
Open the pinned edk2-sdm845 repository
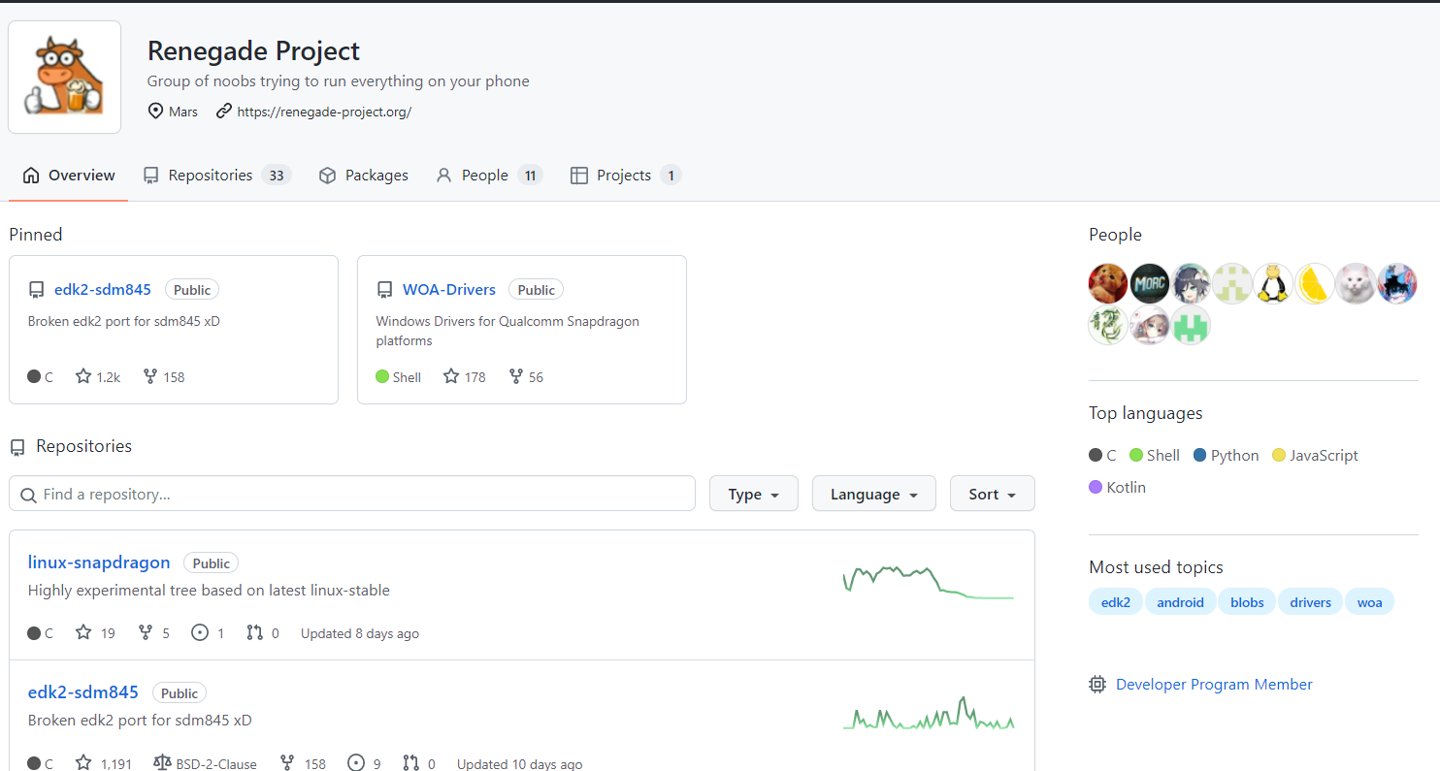[x=103, y=289]
